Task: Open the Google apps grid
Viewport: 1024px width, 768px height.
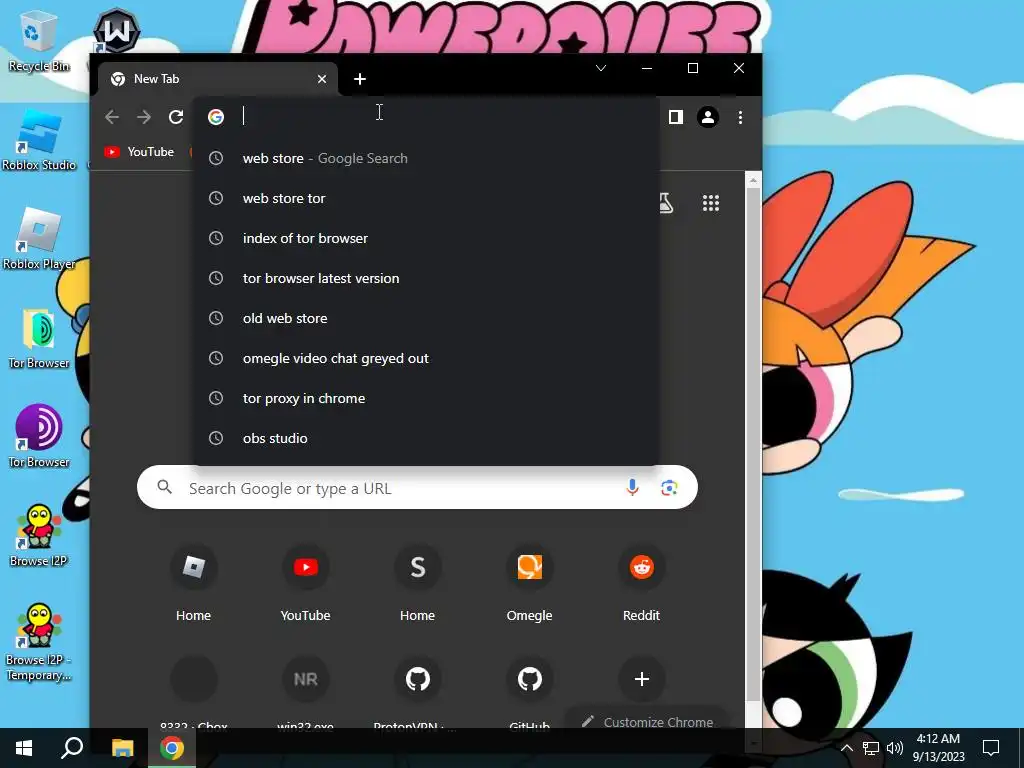Action: [x=711, y=203]
